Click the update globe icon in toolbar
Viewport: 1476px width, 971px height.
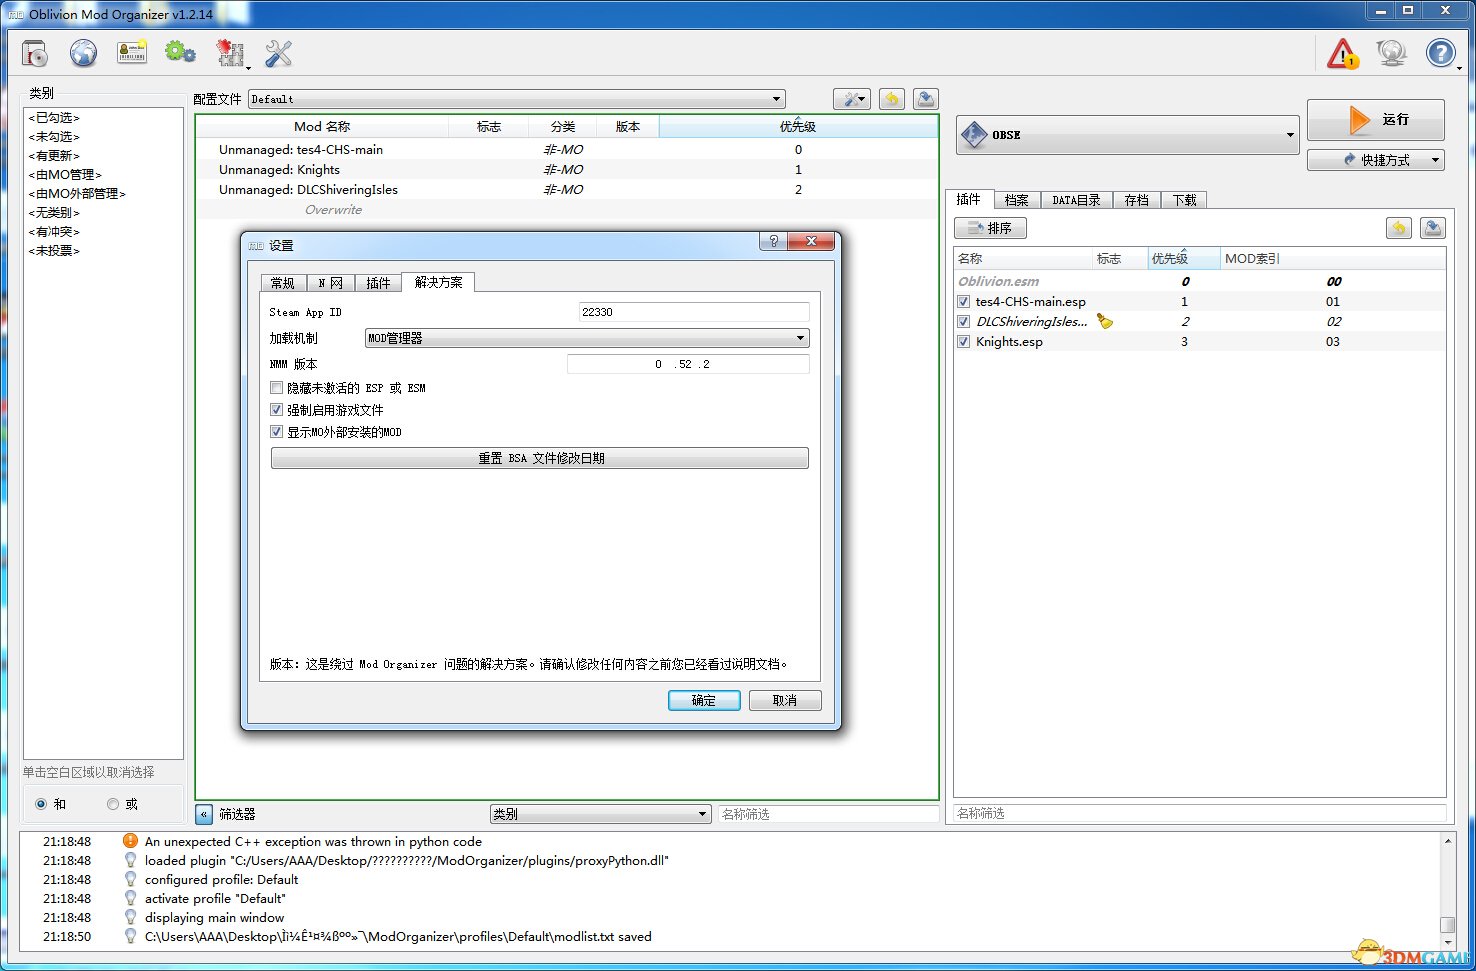point(1391,53)
